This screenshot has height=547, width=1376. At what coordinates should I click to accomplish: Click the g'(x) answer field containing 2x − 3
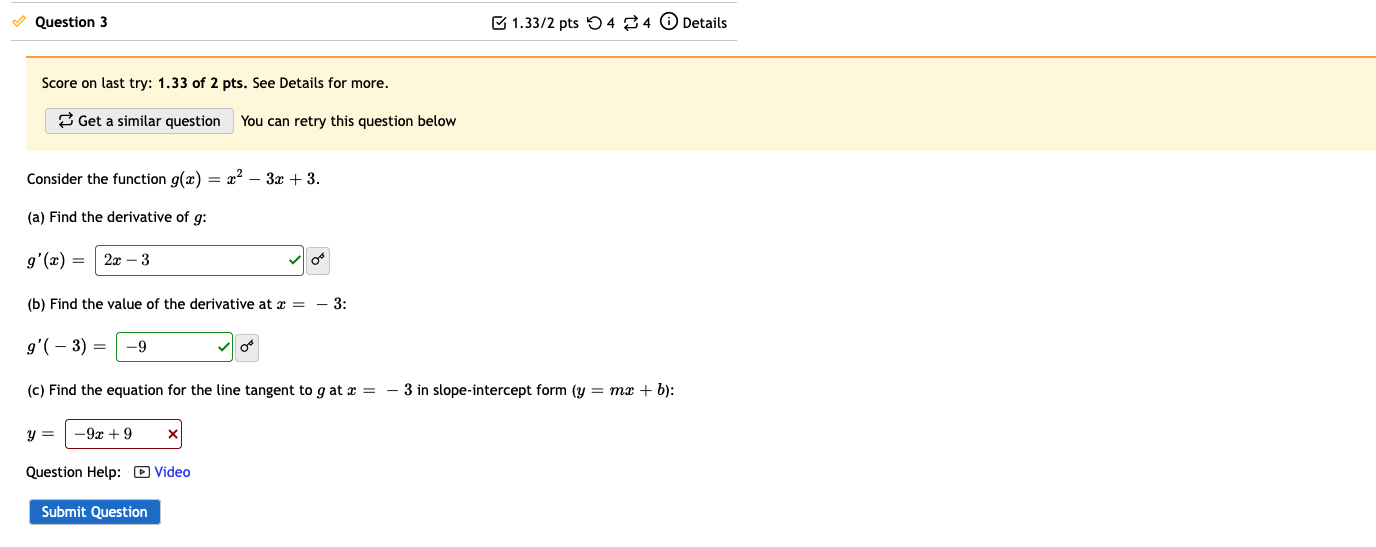coord(200,261)
